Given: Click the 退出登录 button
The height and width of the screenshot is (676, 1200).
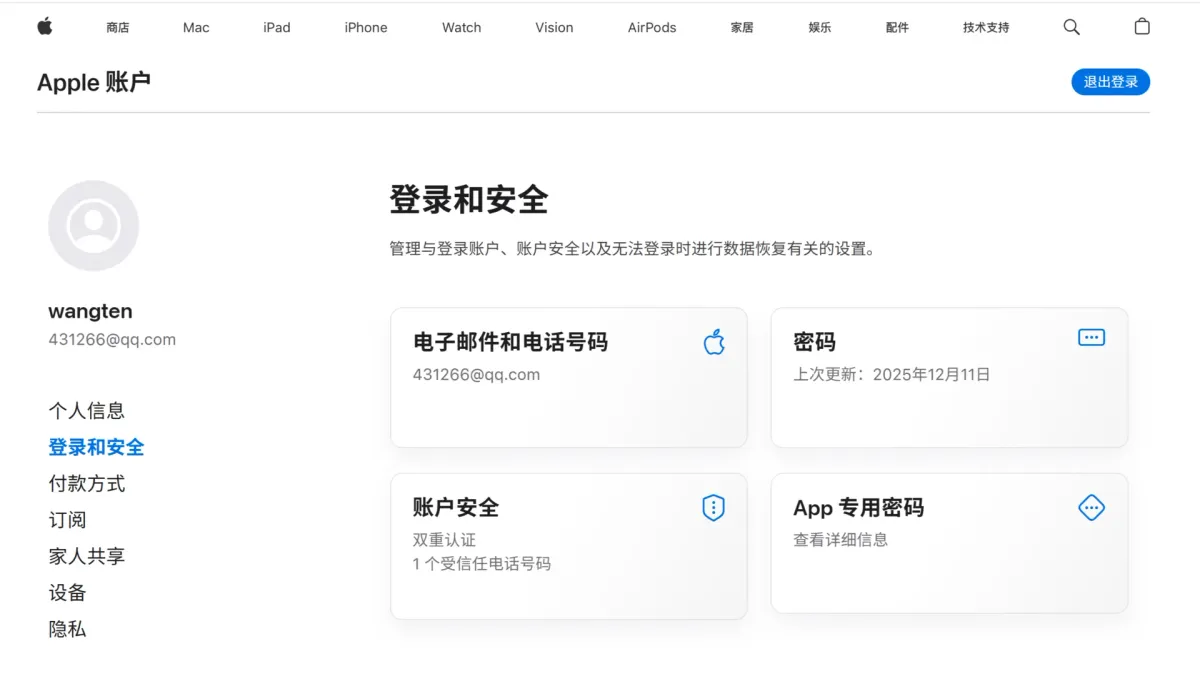Looking at the screenshot, I should pos(1111,82).
